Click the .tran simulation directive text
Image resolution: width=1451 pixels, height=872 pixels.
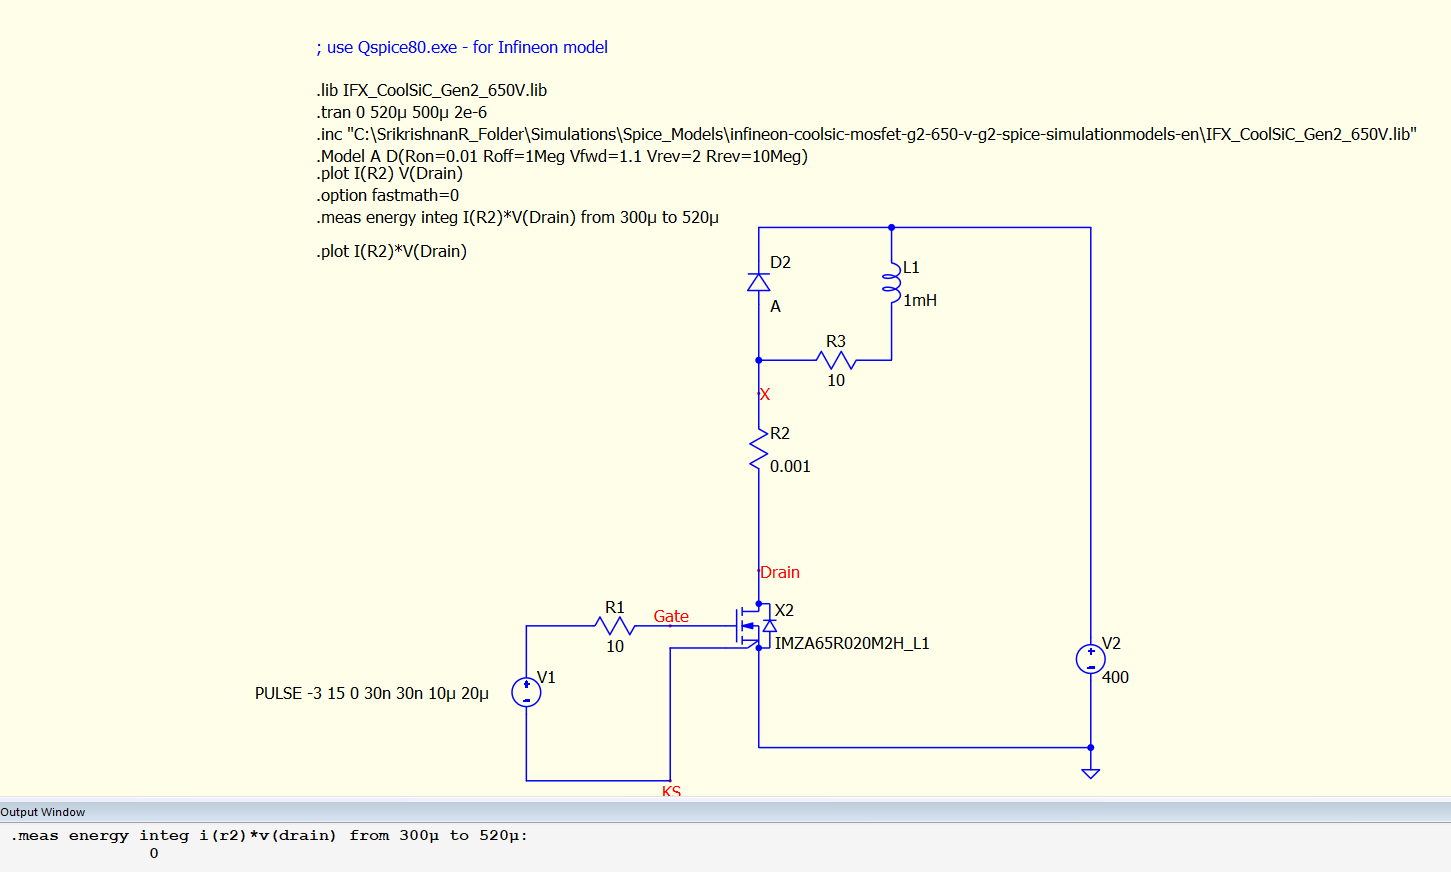(402, 112)
